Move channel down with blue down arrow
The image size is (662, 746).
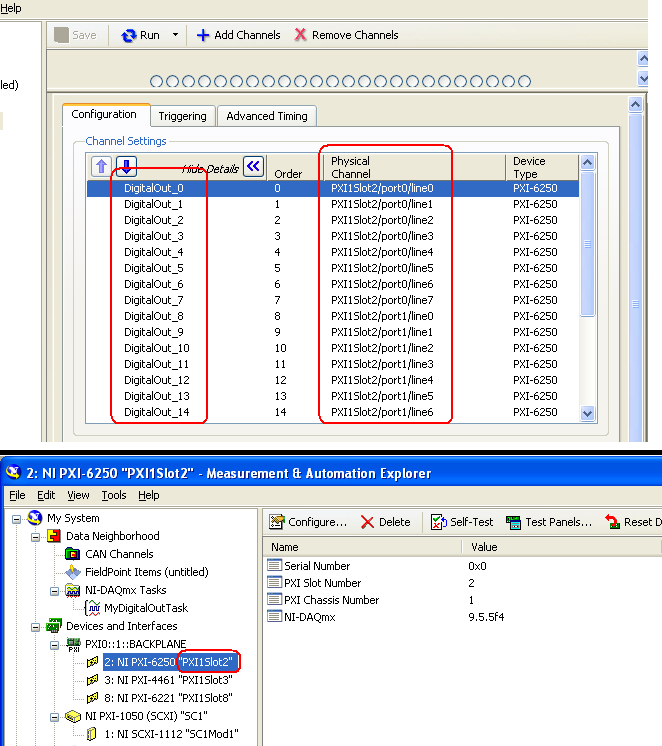pos(126,167)
